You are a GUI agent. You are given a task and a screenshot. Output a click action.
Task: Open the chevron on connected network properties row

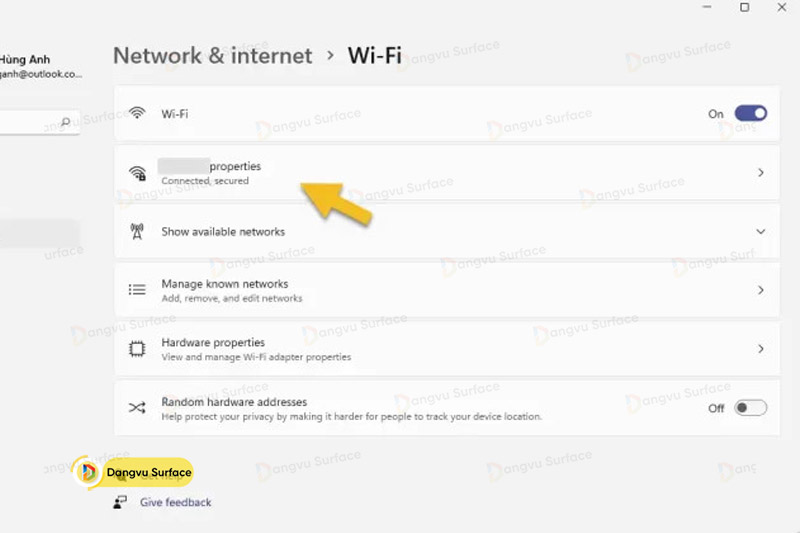pos(761,173)
